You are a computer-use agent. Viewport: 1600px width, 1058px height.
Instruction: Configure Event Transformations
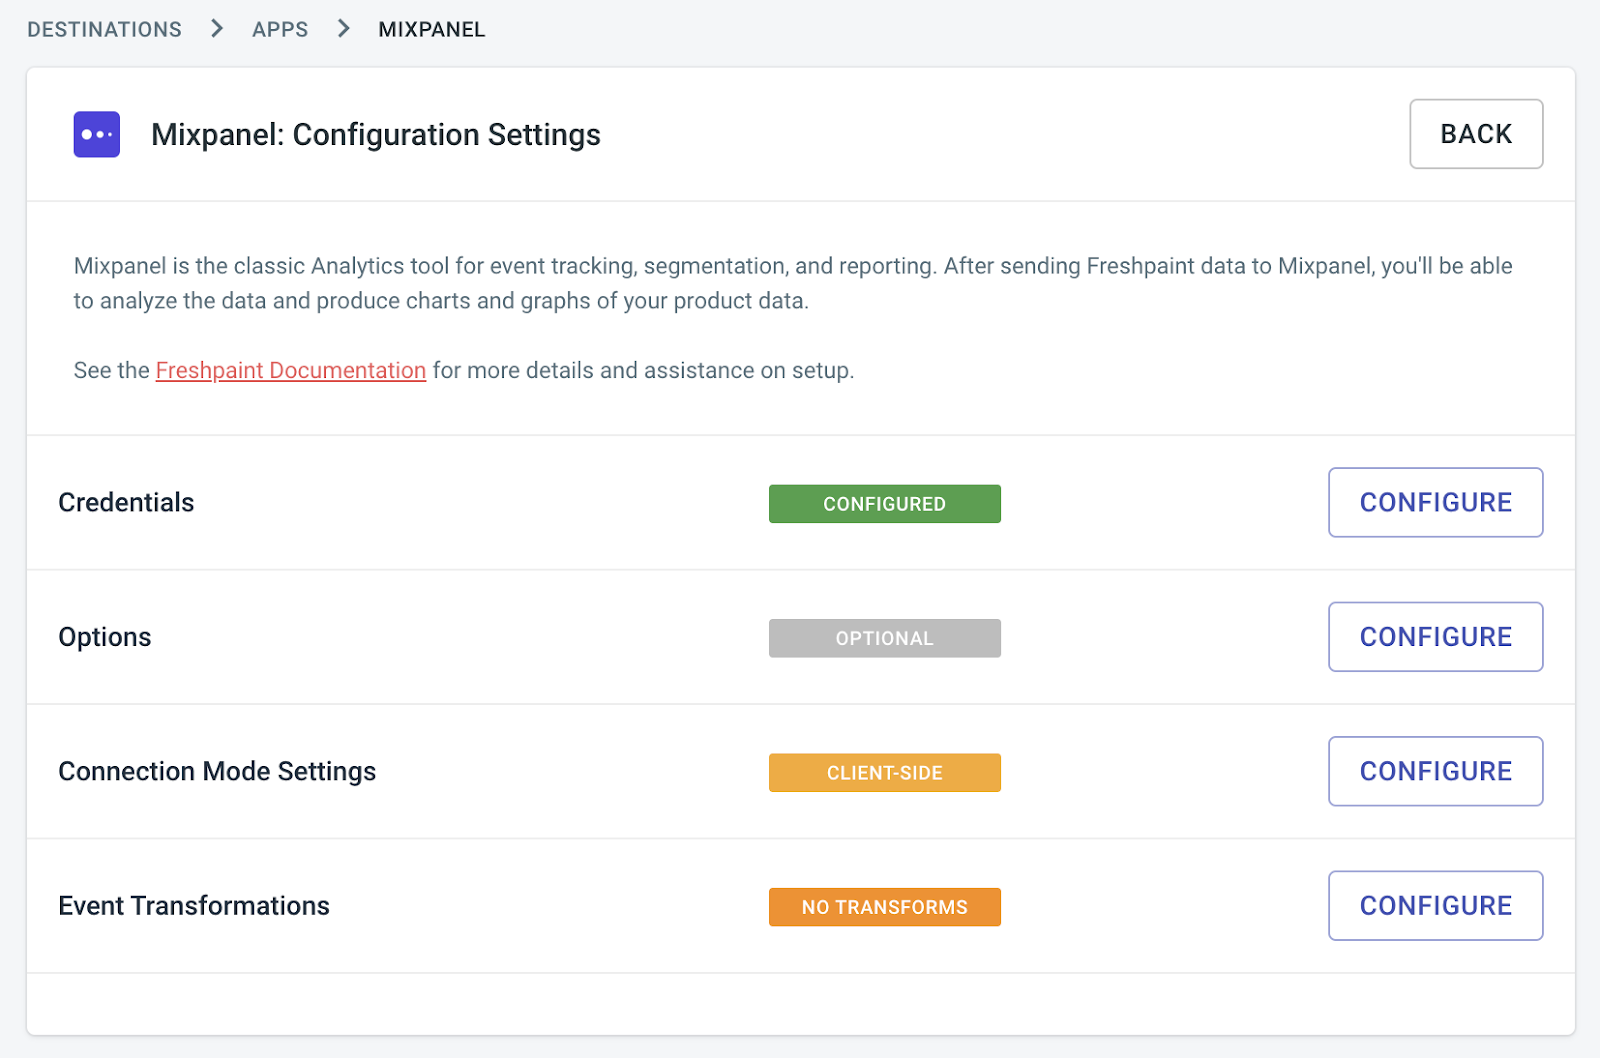(x=1435, y=906)
